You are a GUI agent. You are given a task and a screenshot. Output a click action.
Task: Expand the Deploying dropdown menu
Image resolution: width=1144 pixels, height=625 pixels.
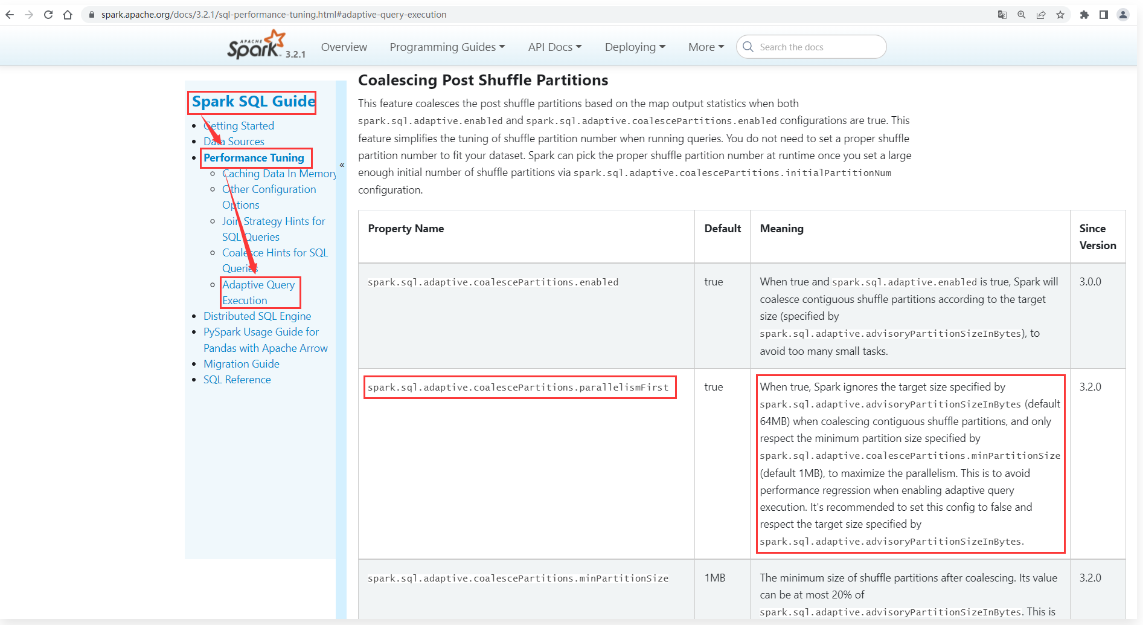635,47
